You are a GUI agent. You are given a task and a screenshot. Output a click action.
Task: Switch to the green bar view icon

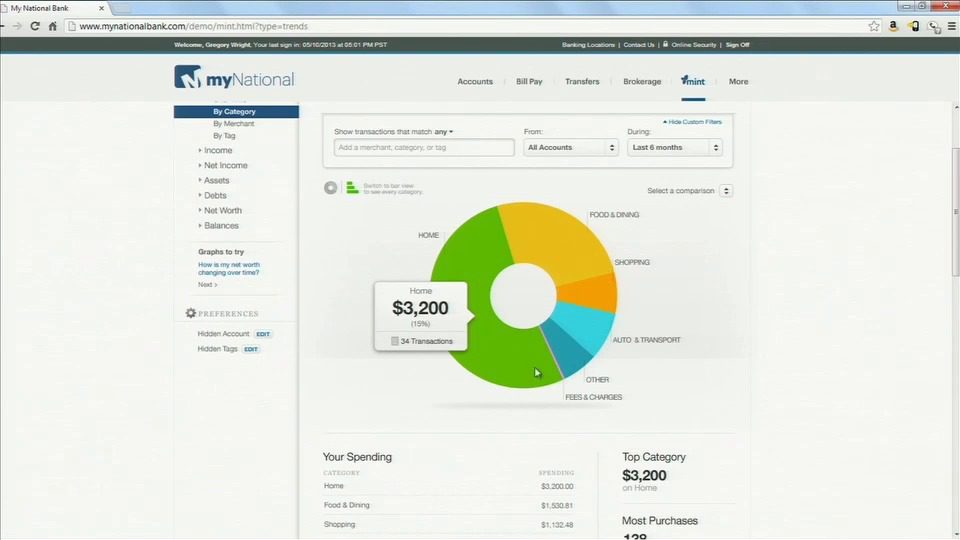coord(352,188)
